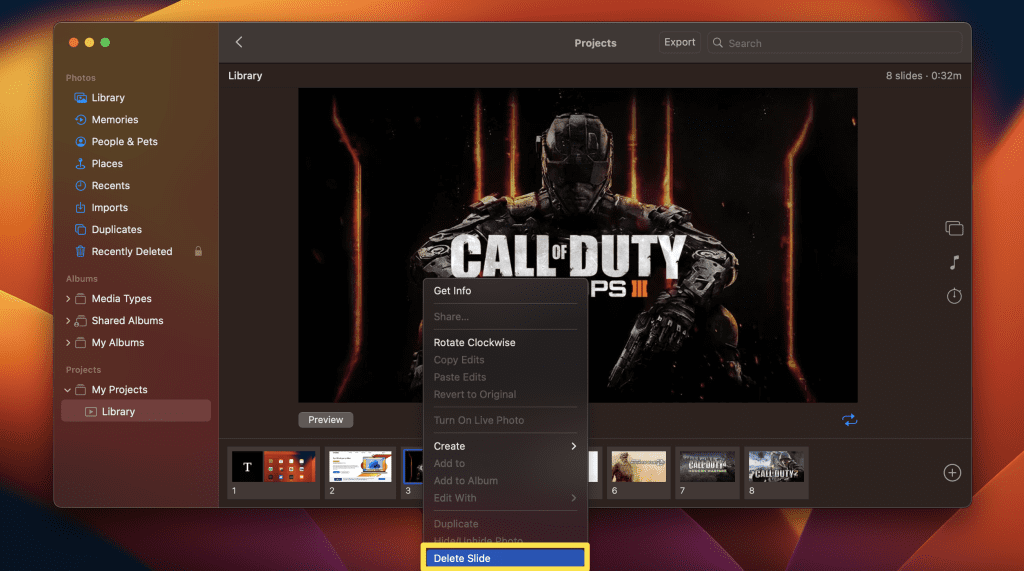Select Delete Slide in the context menu
The height and width of the screenshot is (571, 1024).
505,558
